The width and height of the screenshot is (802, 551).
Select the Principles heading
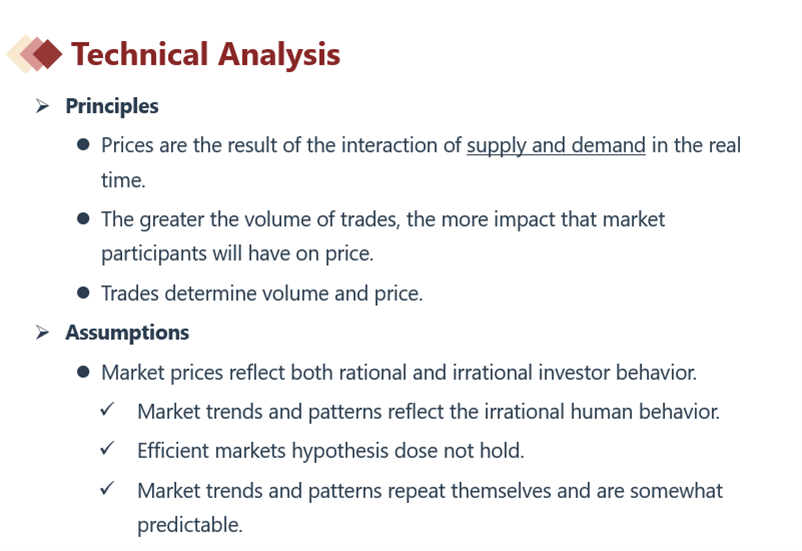112,106
